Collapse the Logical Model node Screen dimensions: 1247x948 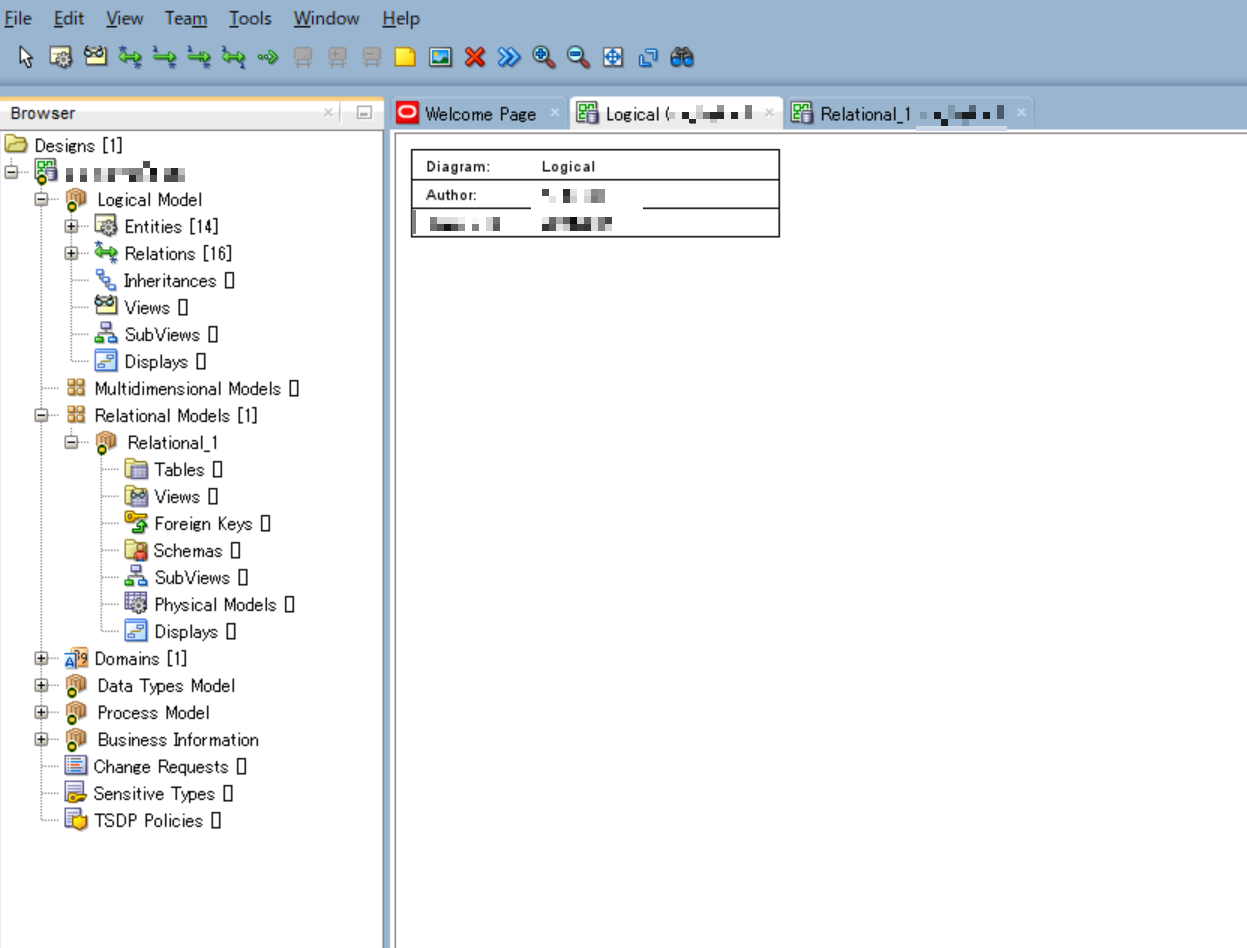(x=41, y=199)
